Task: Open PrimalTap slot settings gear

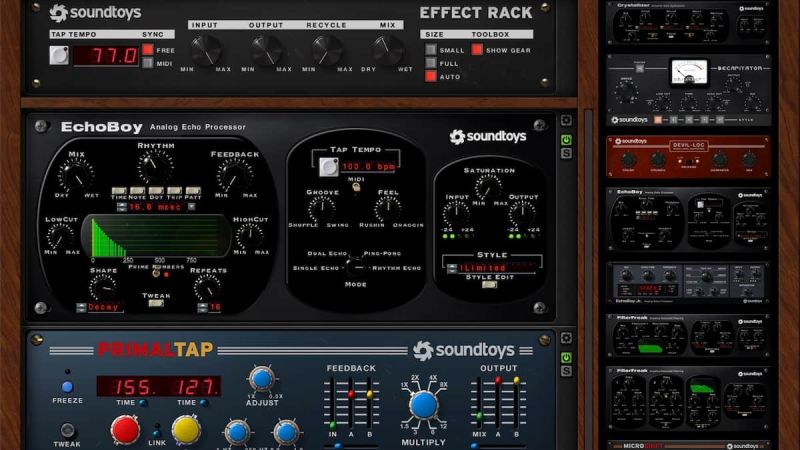Action: coord(566,338)
